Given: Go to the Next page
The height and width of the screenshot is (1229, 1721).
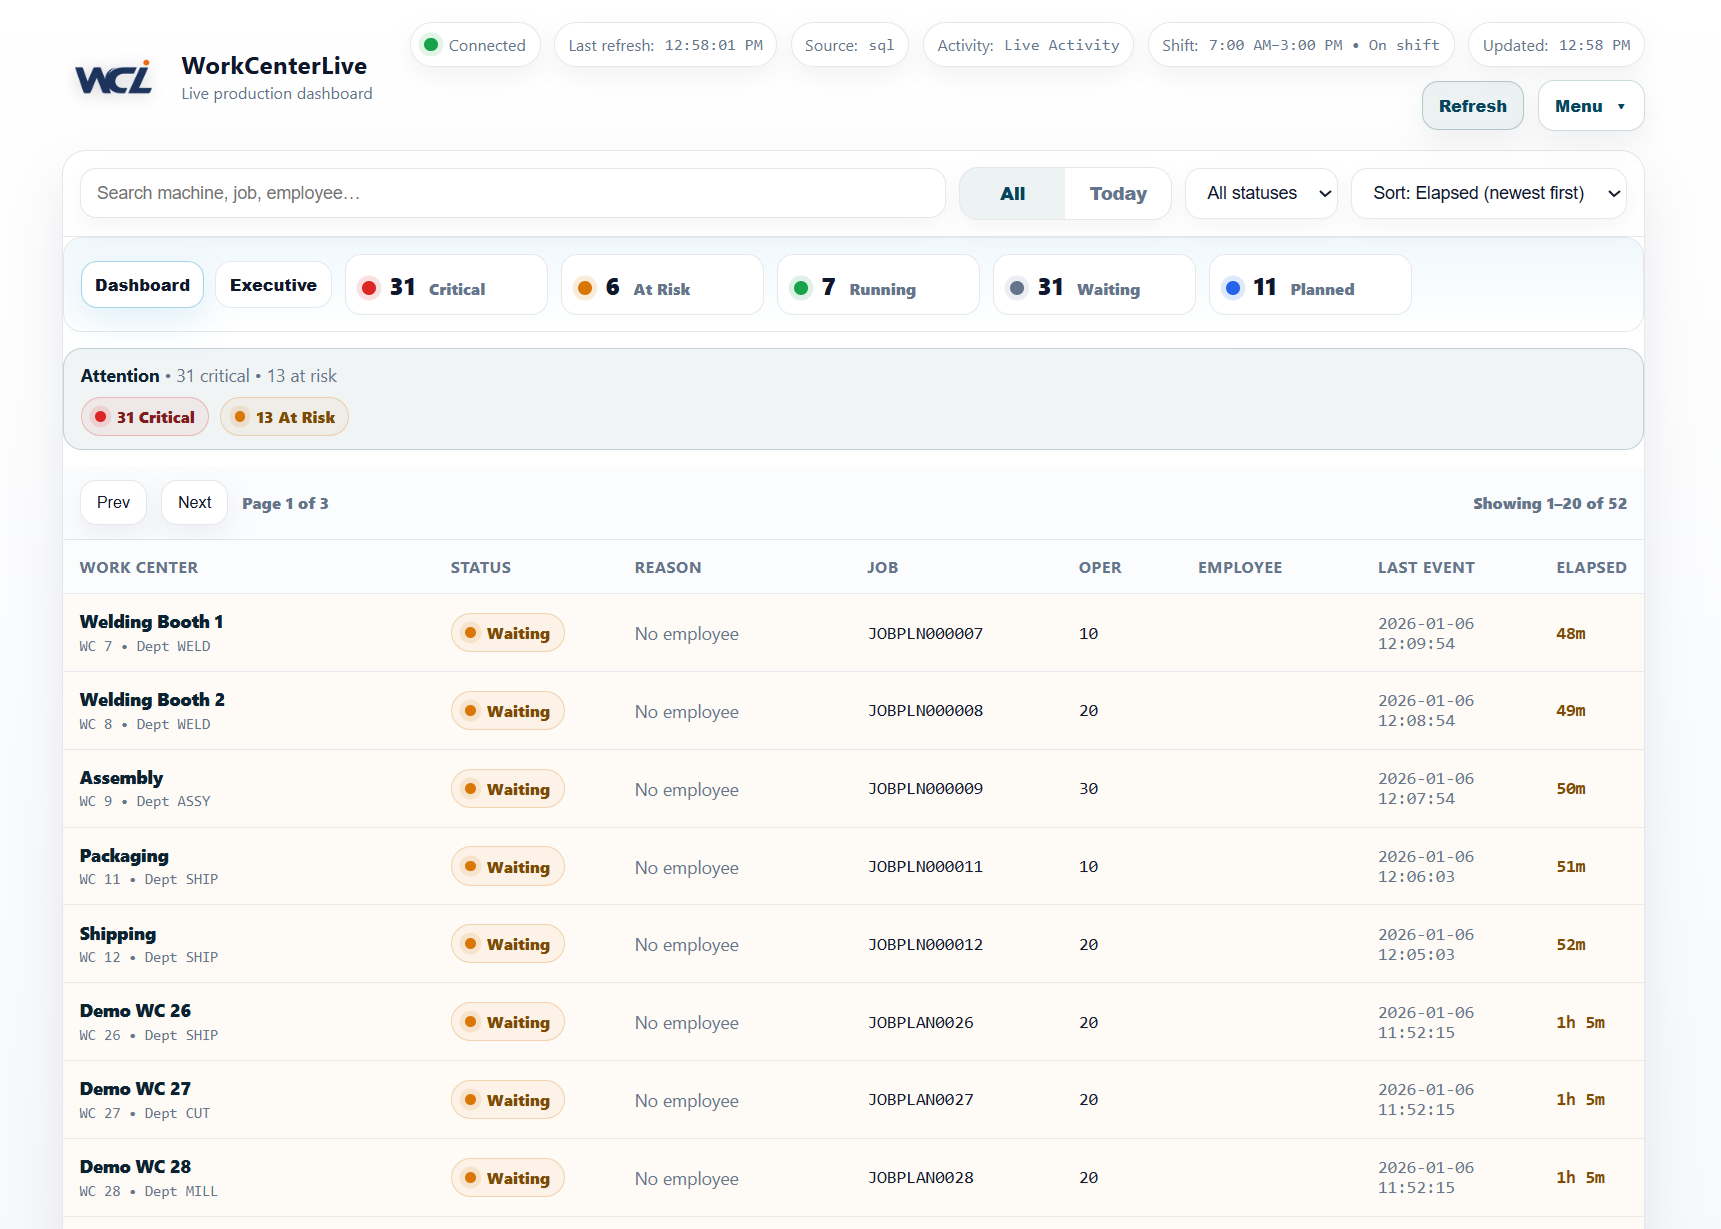Looking at the screenshot, I should click(193, 502).
